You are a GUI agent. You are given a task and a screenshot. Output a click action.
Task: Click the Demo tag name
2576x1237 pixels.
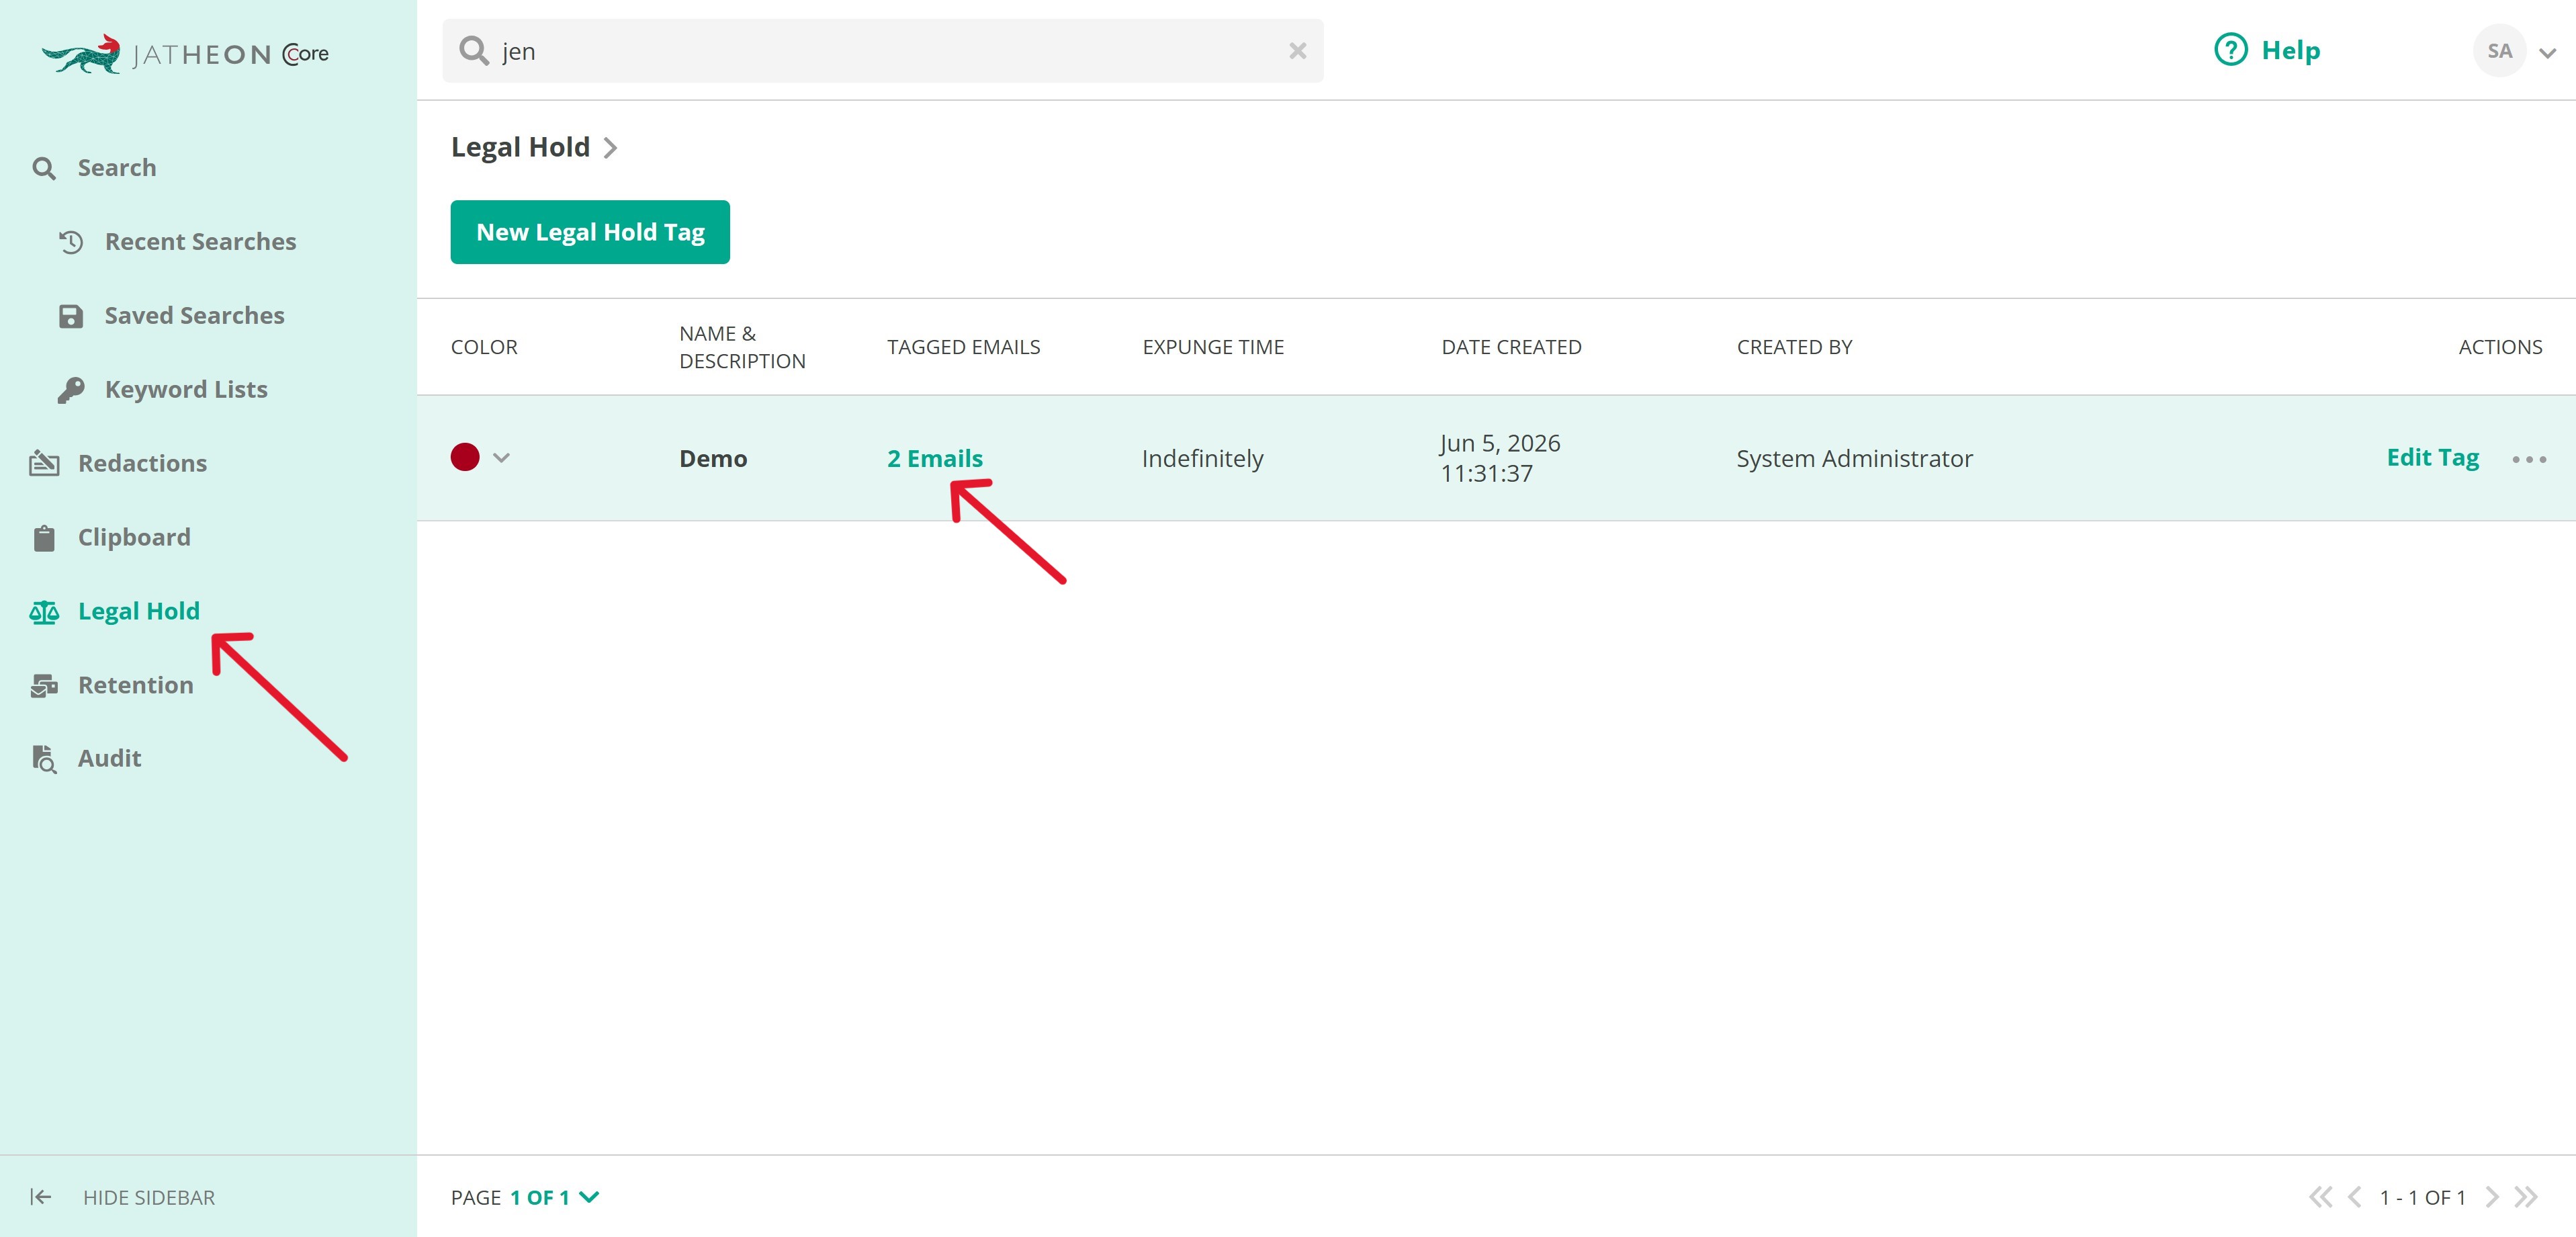pyautogui.click(x=713, y=458)
